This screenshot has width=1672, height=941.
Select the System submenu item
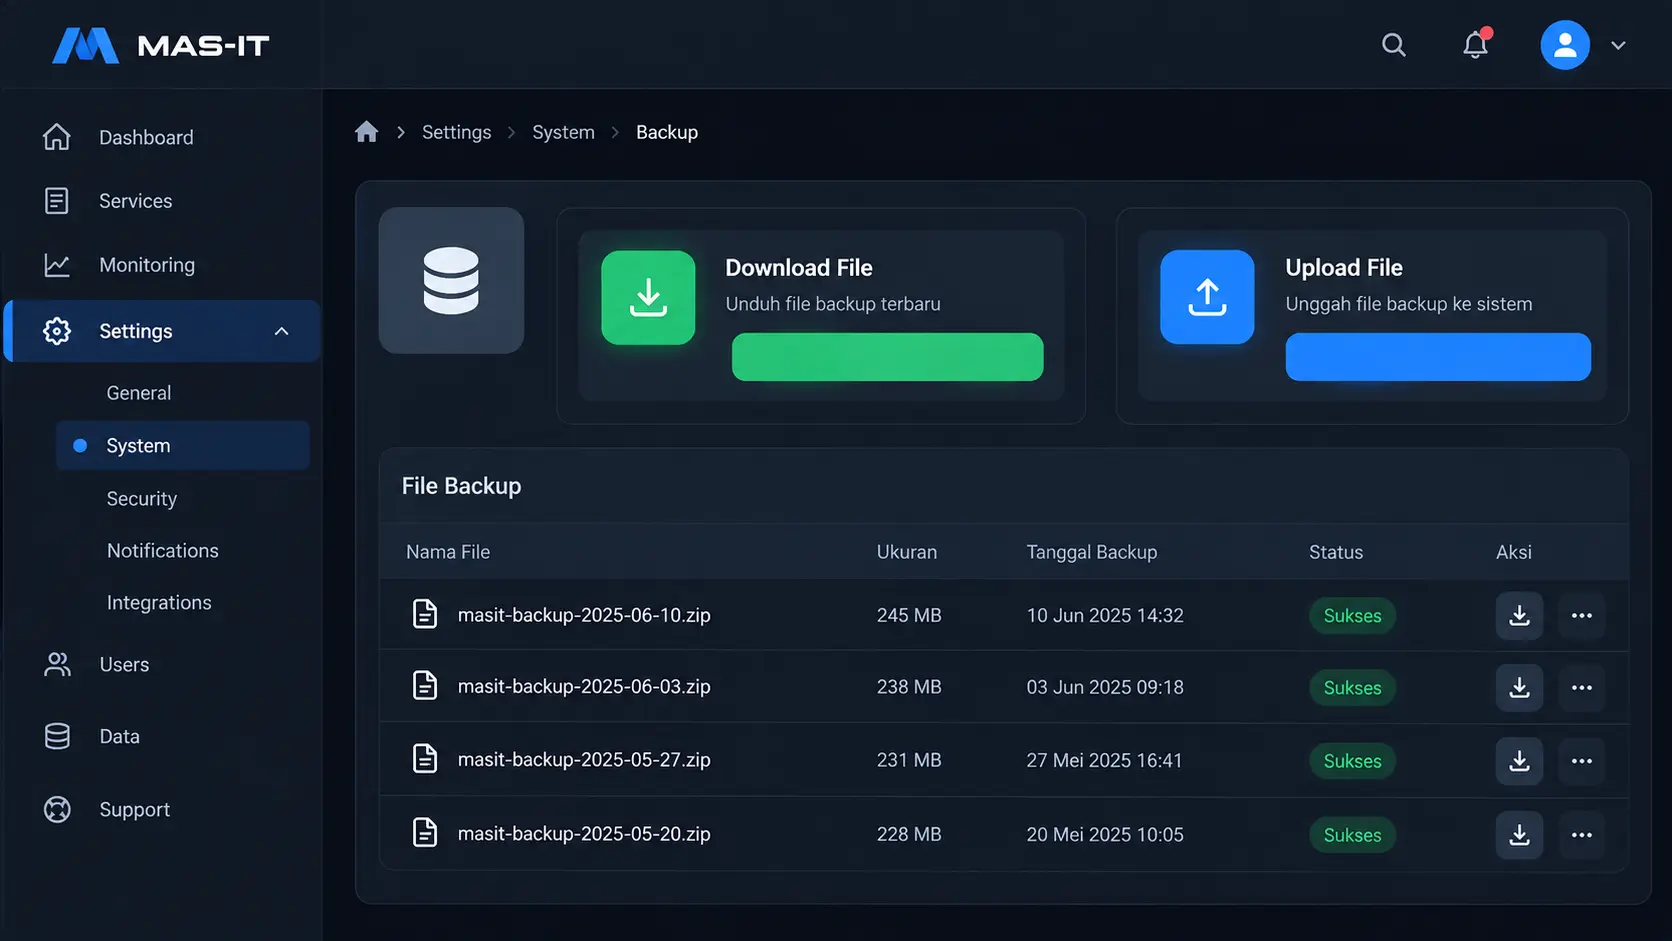[x=183, y=445]
